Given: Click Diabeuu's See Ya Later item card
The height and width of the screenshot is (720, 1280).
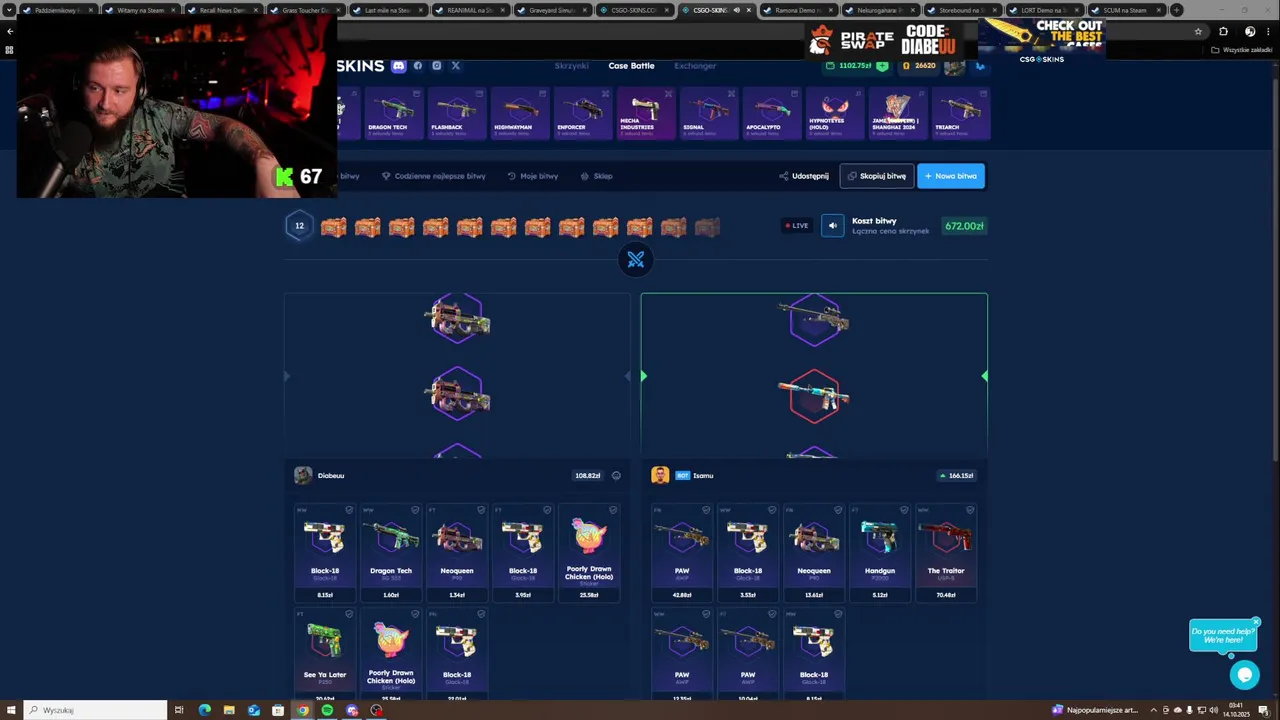Looking at the screenshot, I should (x=325, y=655).
